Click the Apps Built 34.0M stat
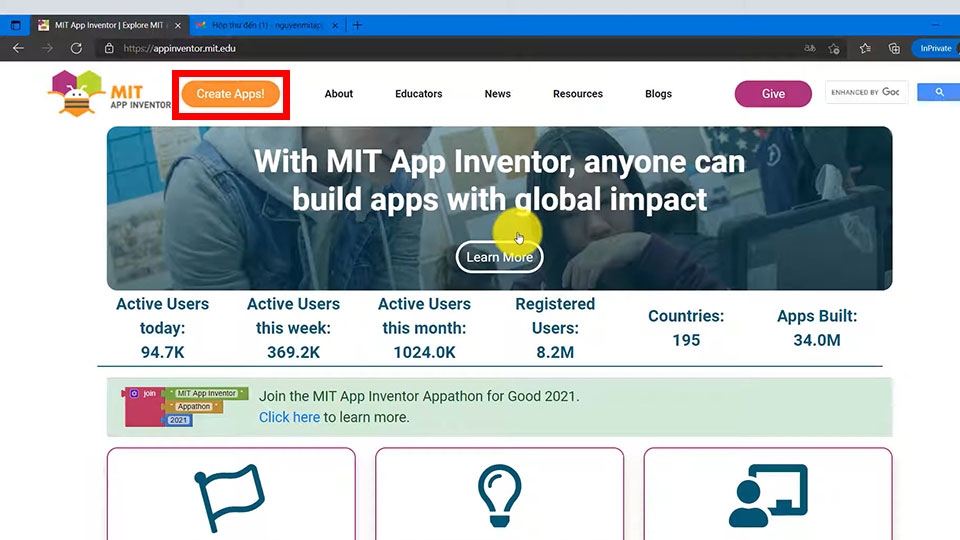The image size is (960, 540). (x=817, y=328)
